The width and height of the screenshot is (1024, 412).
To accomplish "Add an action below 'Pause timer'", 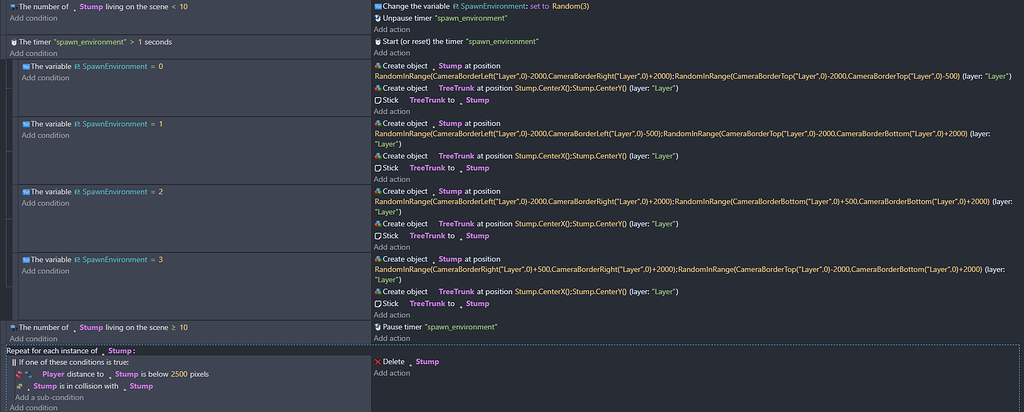I will (392, 338).
